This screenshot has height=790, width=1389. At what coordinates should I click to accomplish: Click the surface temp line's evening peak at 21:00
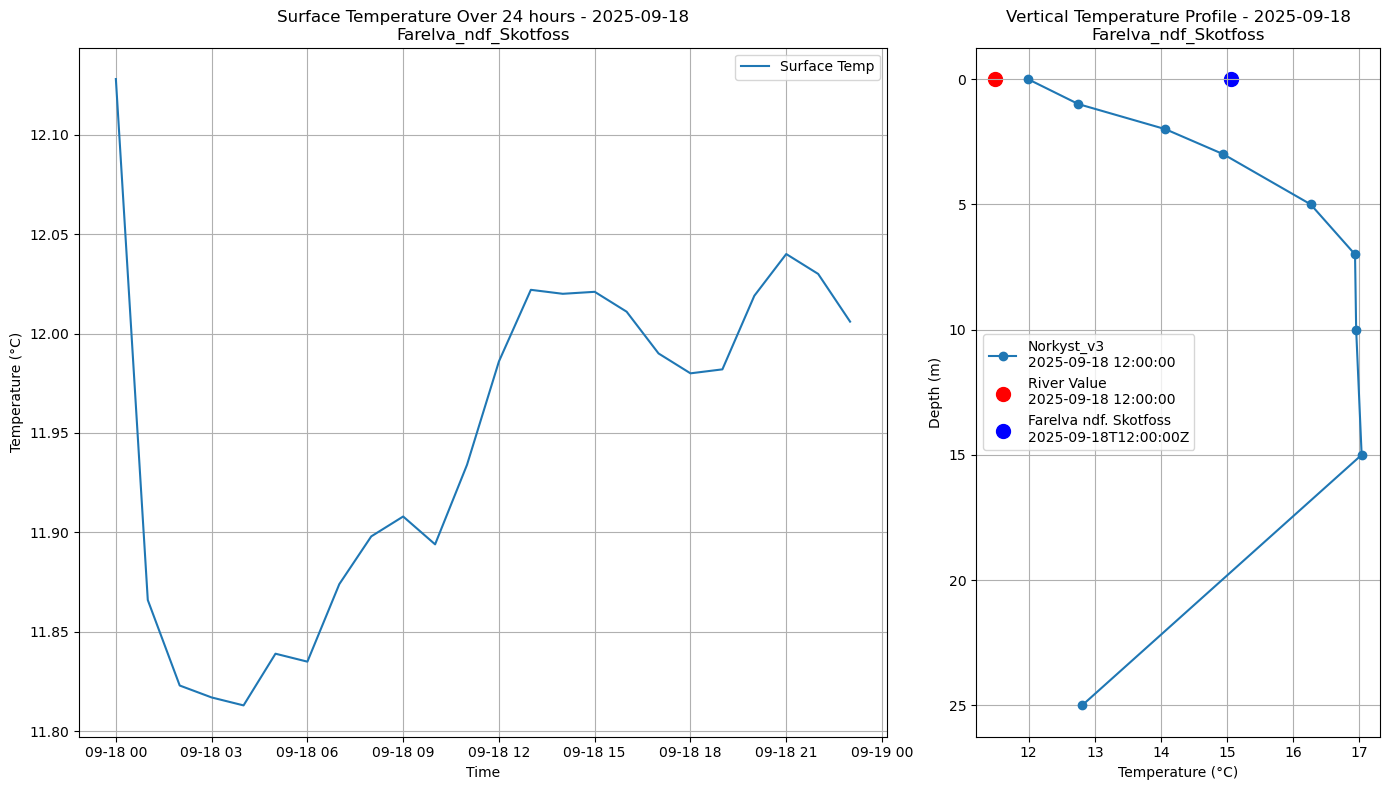point(786,254)
